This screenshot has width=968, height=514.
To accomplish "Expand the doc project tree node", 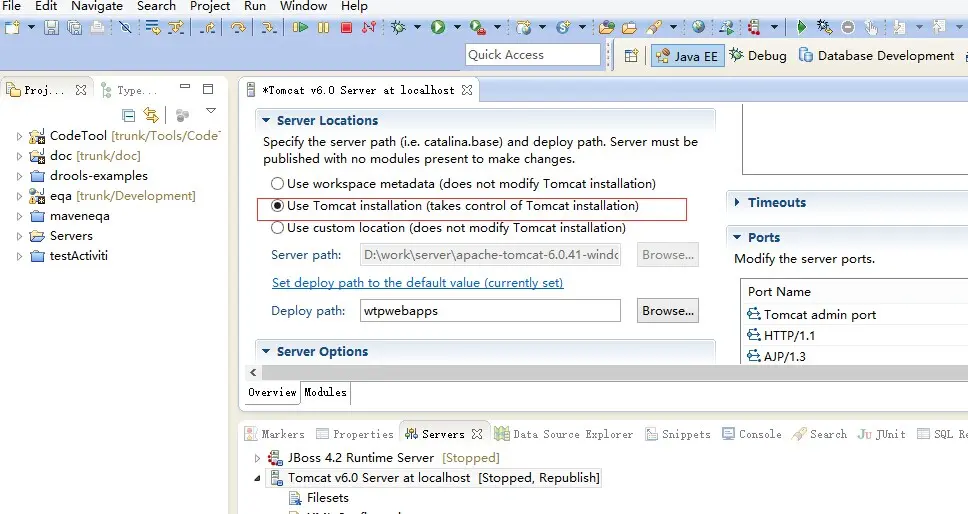I will 19,156.
